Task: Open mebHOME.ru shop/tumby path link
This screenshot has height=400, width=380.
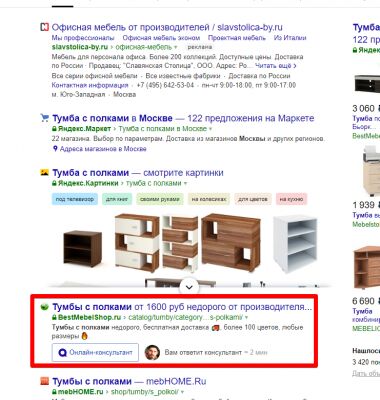Action: (145, 391)
